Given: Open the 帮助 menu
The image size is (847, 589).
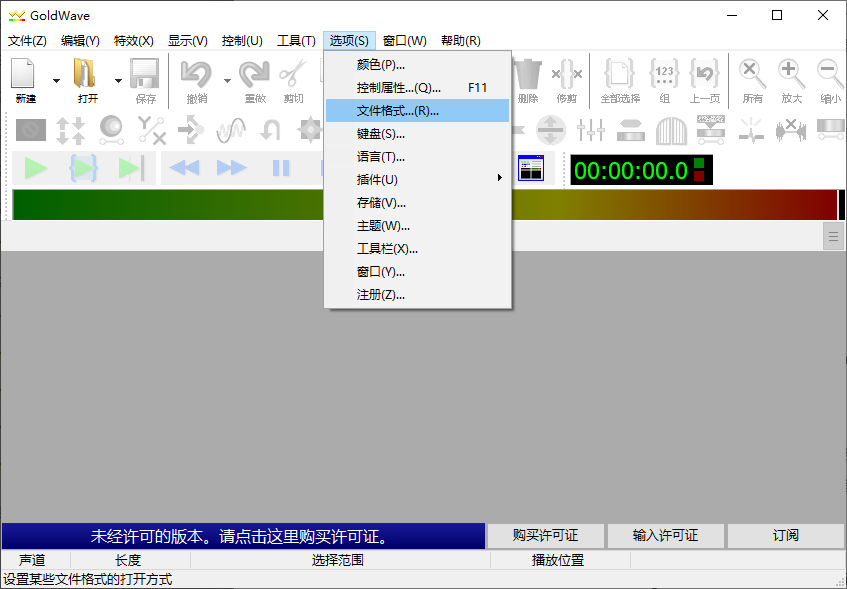Looking at the screenshot, I should tap(459, 40).
